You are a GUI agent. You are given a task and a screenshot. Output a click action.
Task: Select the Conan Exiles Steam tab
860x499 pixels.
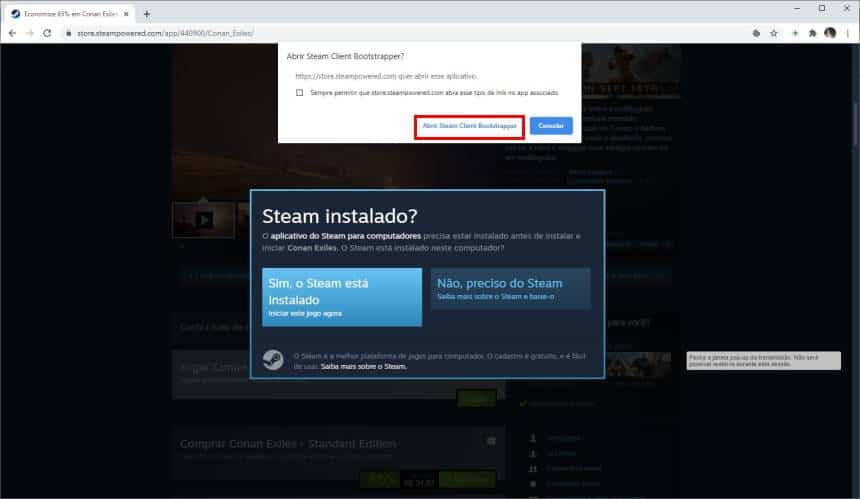point(69,14)
